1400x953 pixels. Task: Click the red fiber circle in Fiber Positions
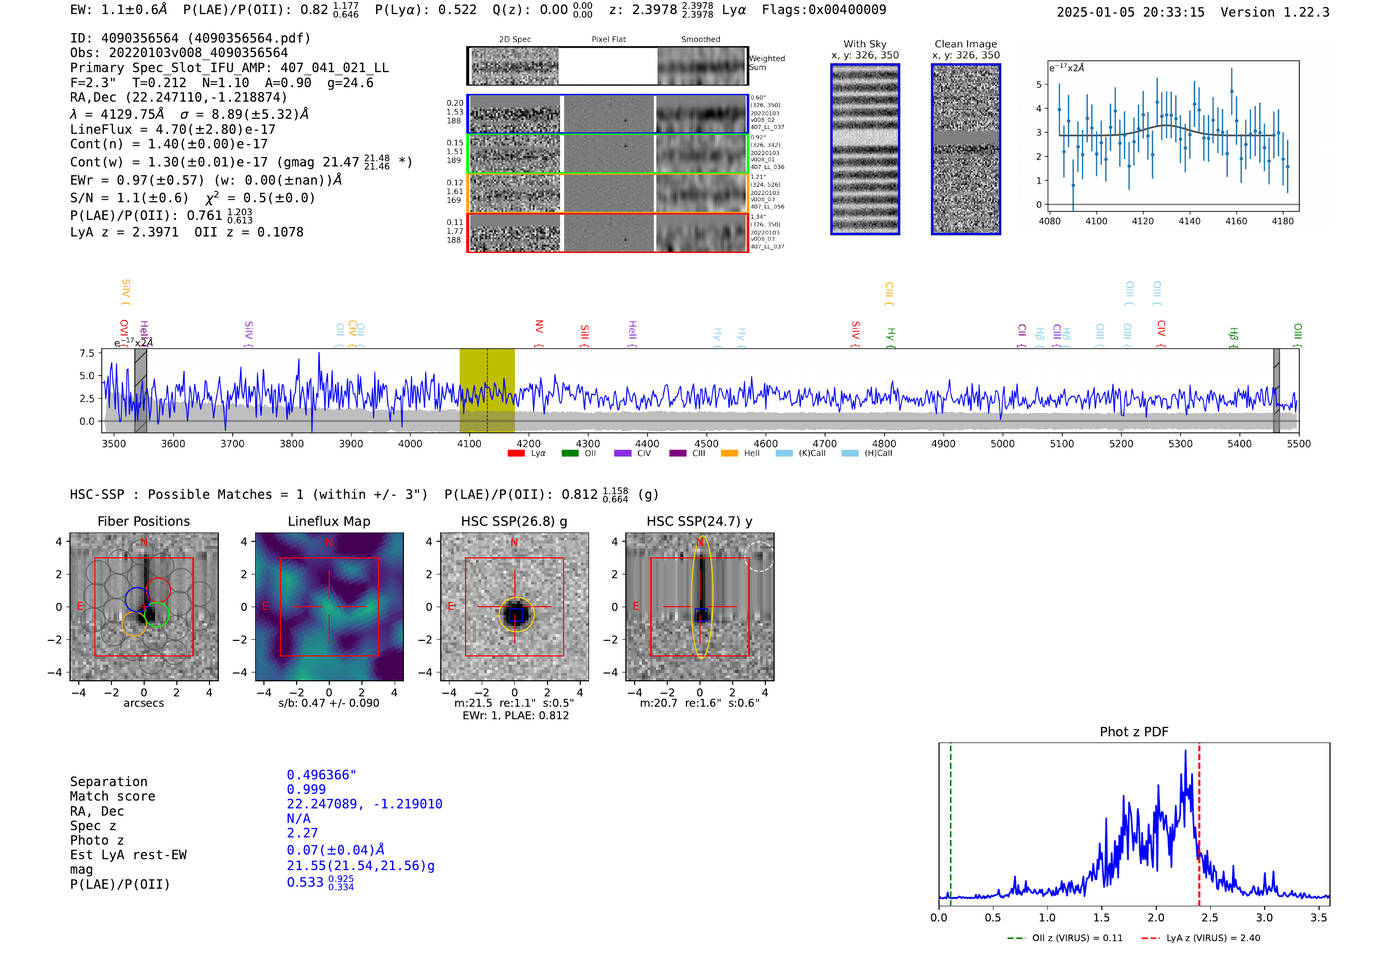158,590
